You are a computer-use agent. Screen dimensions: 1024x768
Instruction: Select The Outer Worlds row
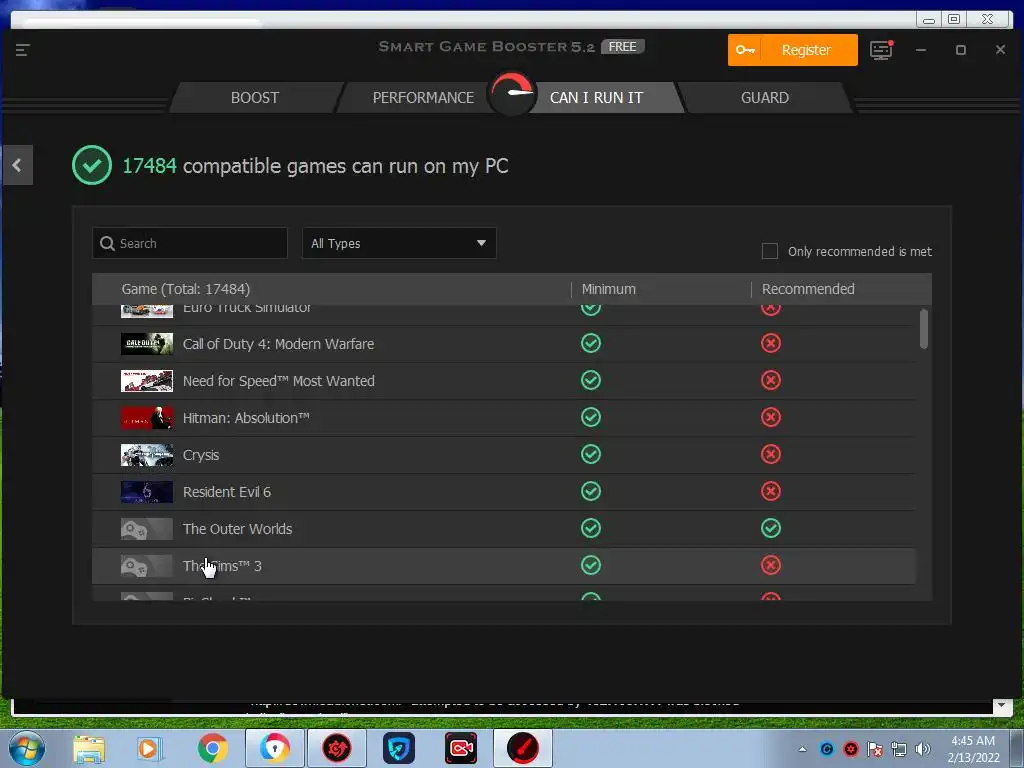point(504,529)
